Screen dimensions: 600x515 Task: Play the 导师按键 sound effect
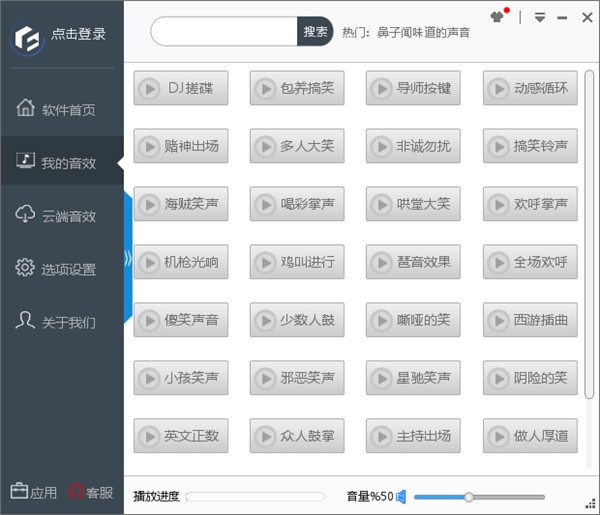[x=413, y=88]
